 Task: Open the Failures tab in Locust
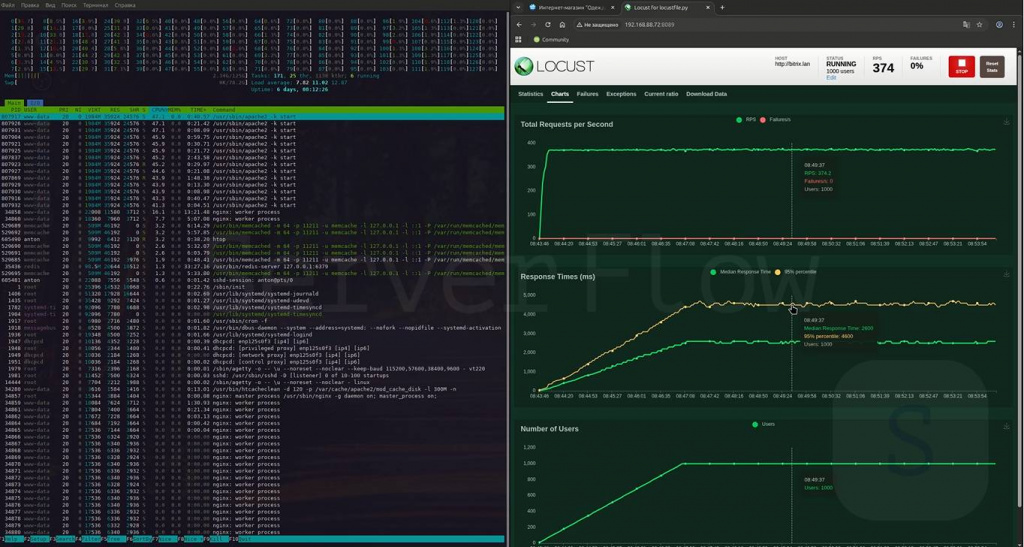(x=587, y=94)
